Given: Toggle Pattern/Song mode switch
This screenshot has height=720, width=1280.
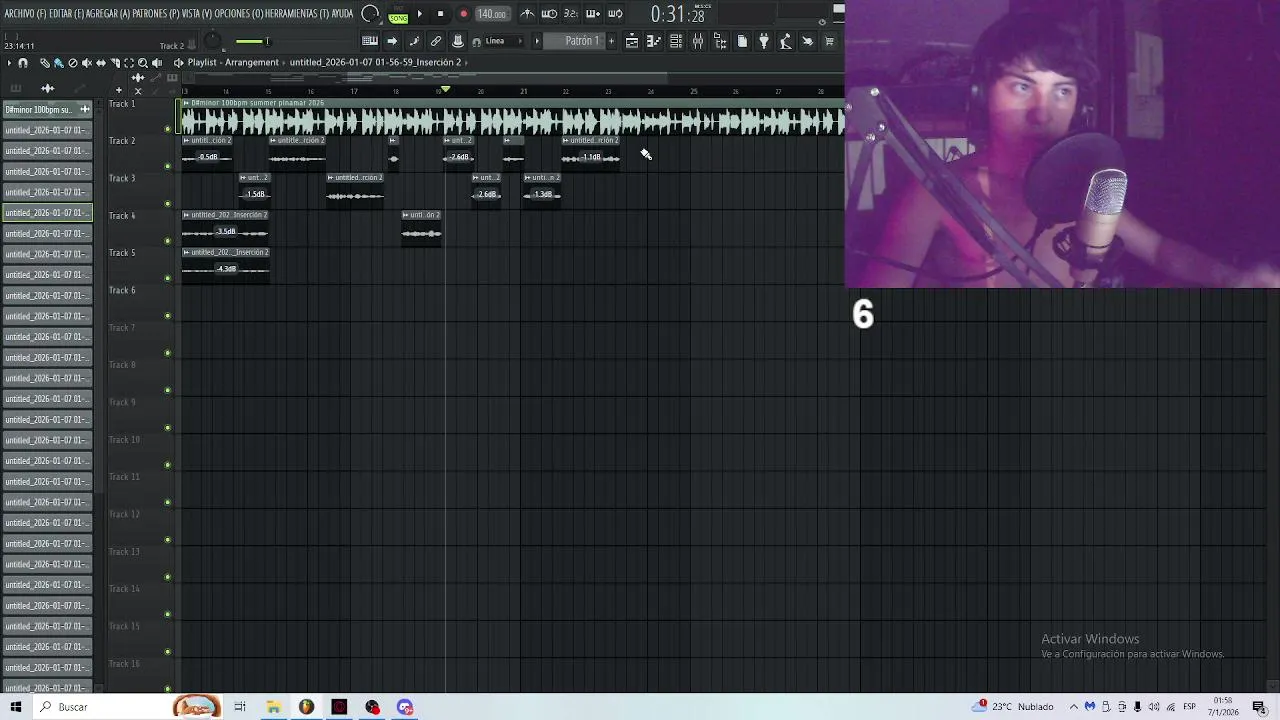Looking at the screenshot, I should click(398, 15).
